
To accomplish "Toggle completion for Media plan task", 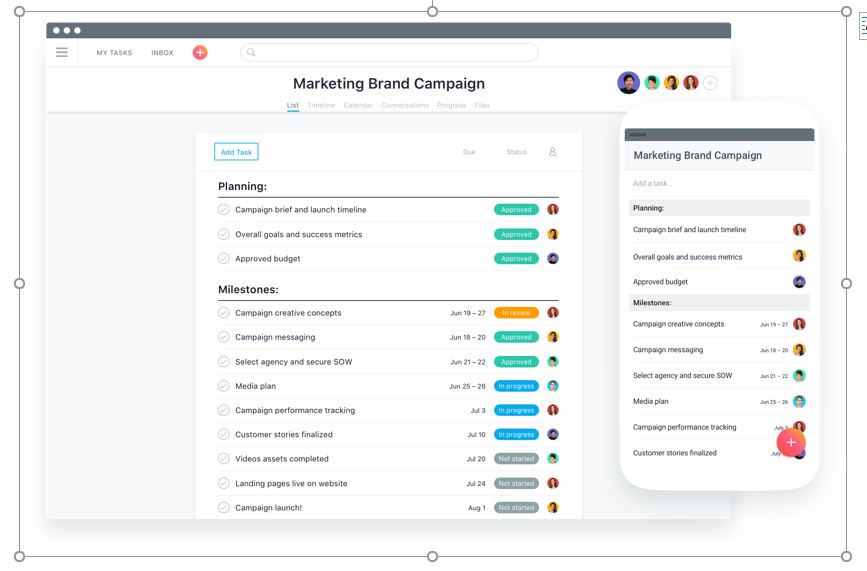I will click(x=224, y=386).
